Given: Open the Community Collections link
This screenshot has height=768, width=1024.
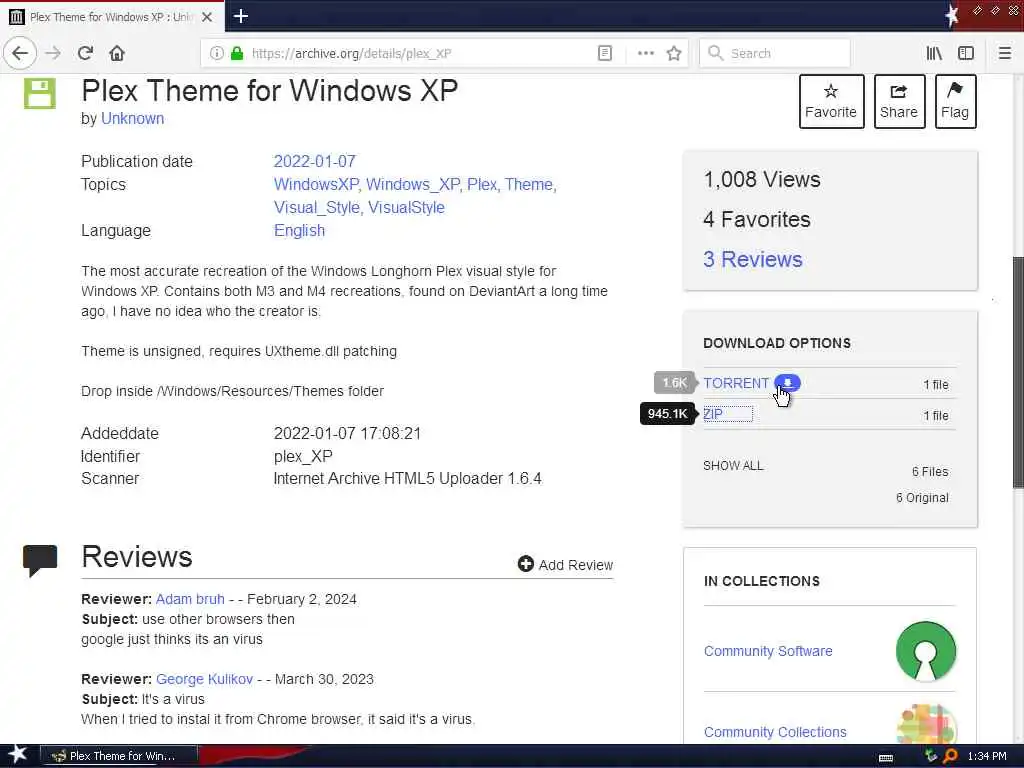Looking at the screenshot, I should point(775,732).
